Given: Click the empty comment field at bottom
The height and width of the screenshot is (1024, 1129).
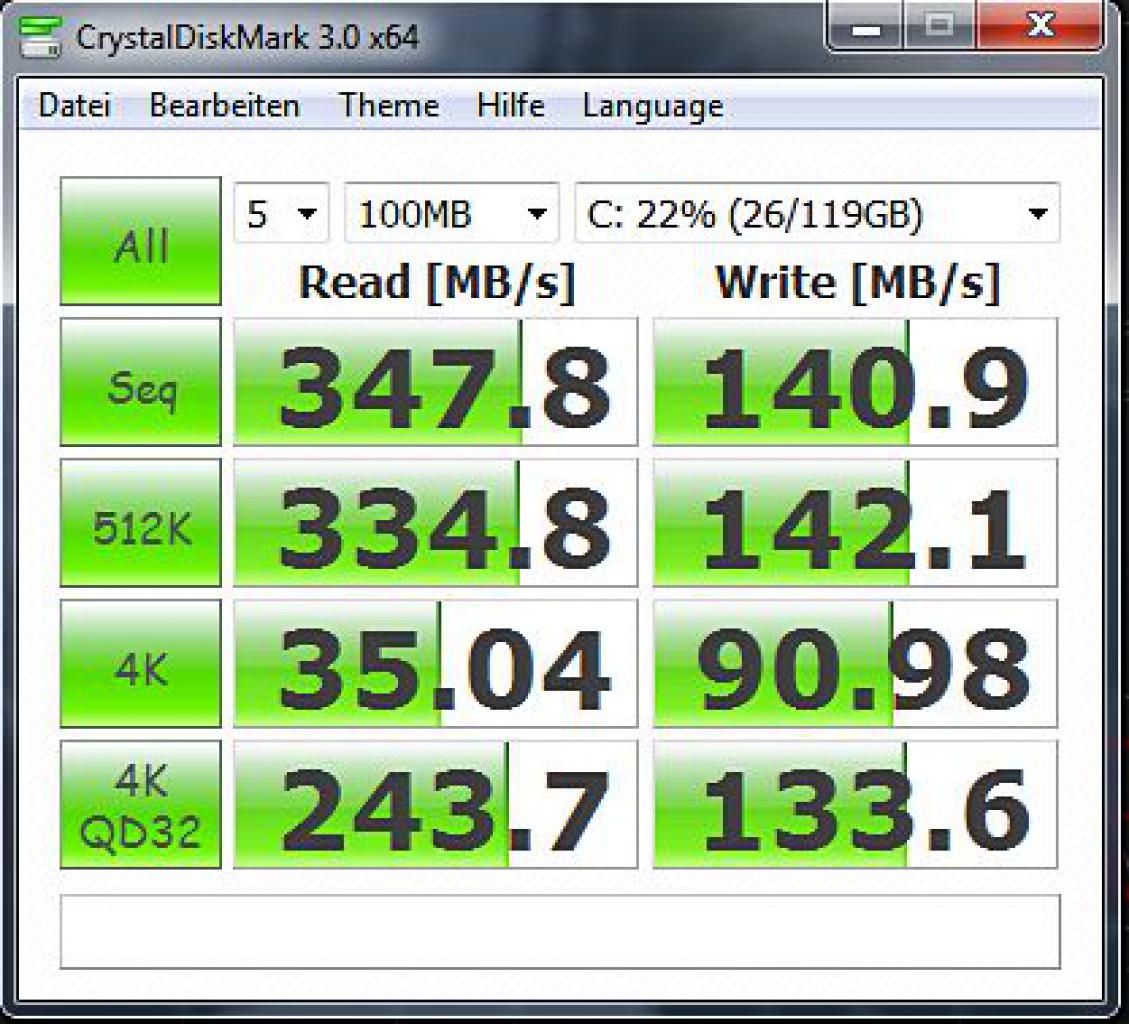Looking at the screenshot, I should 560,932.
